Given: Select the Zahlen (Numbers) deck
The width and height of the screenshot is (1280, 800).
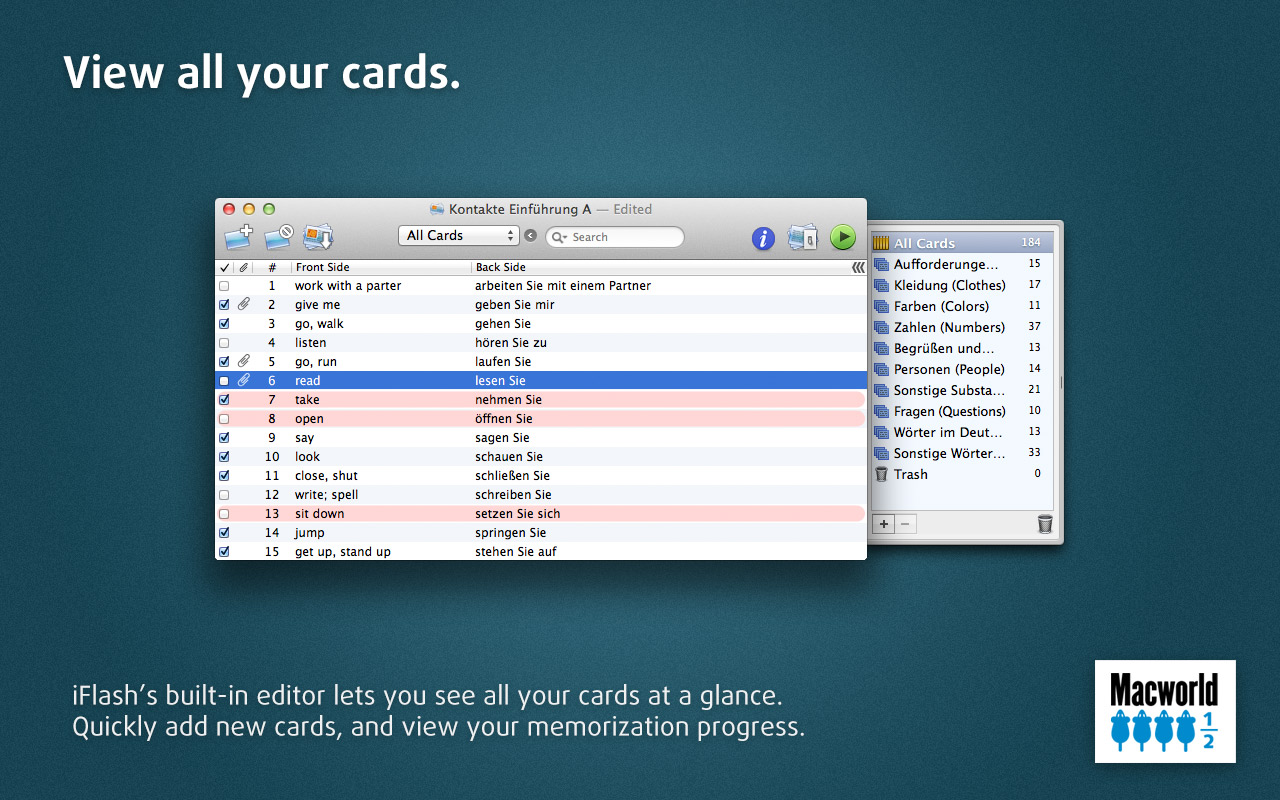Looking at the screenshot, I should click(962, 327).
